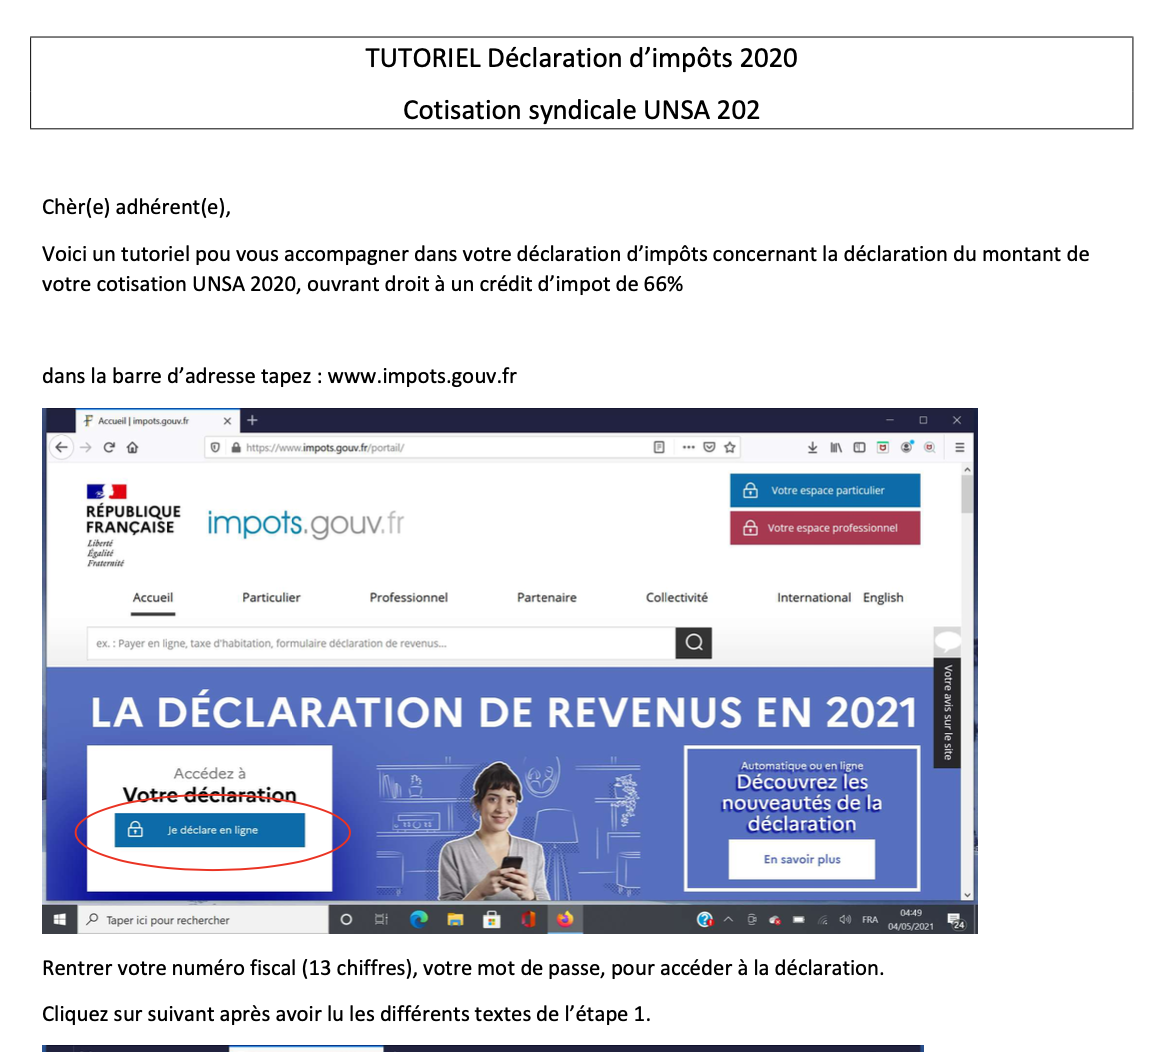This screenshot has height=1052, width=1174.
Task: Open the Firefox account avatar icon
Action: 907,447
